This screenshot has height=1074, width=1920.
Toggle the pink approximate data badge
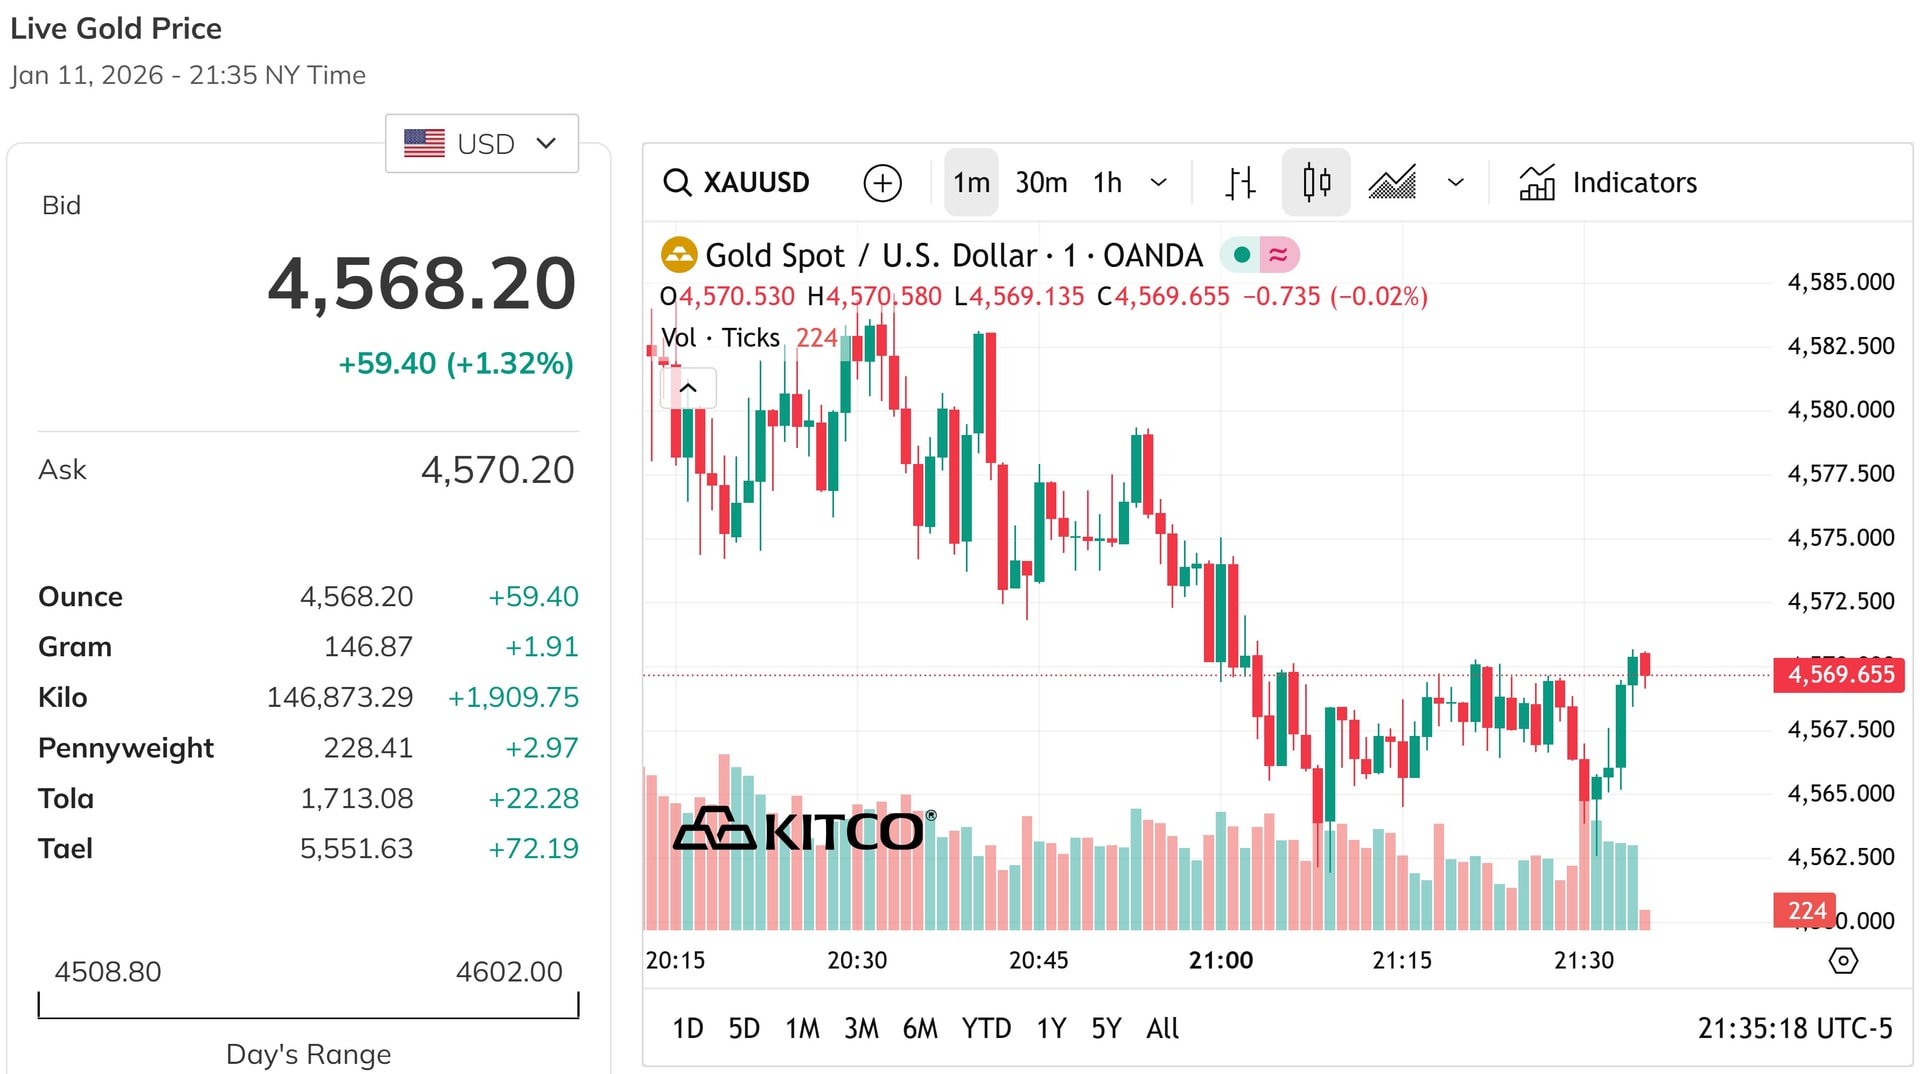pos(1279,255)
